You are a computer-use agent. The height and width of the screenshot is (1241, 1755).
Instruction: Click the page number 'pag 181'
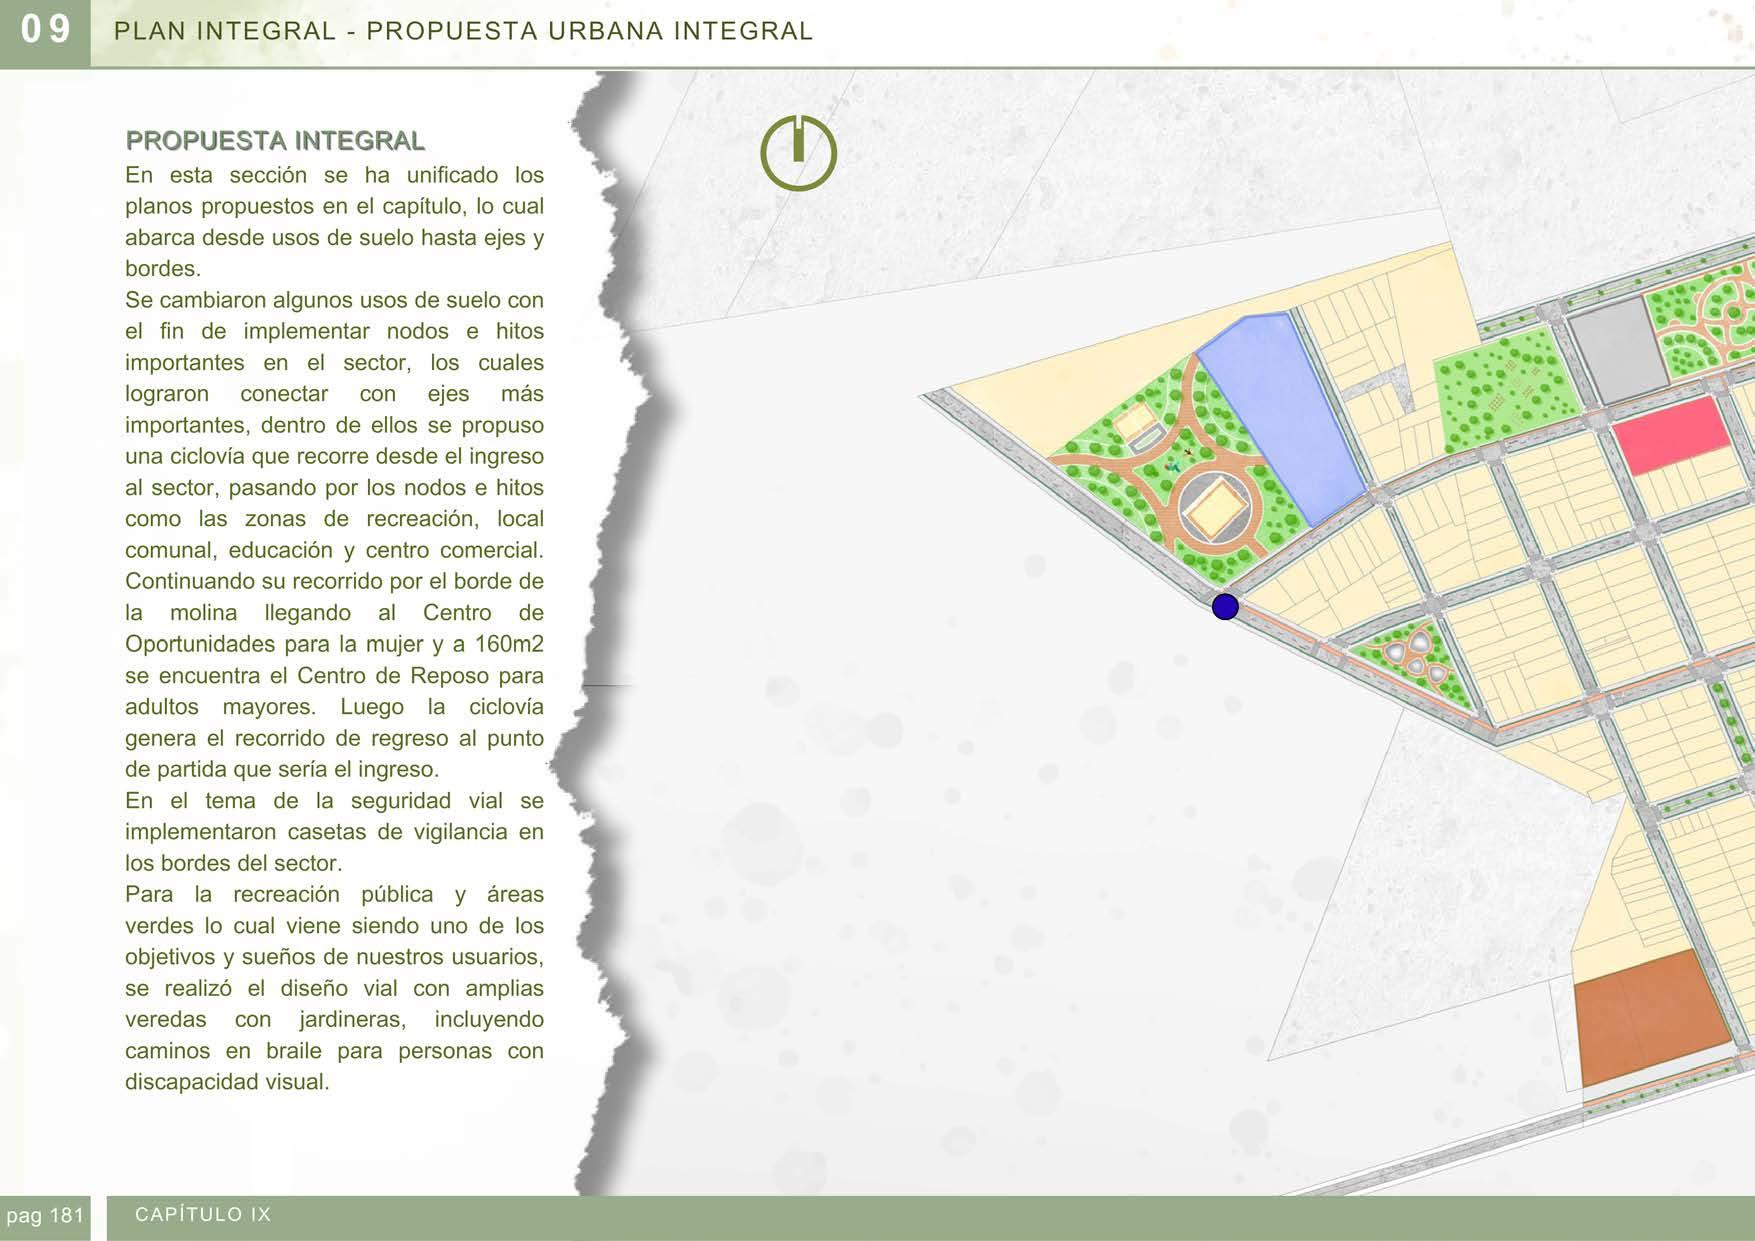point(45,1216)
